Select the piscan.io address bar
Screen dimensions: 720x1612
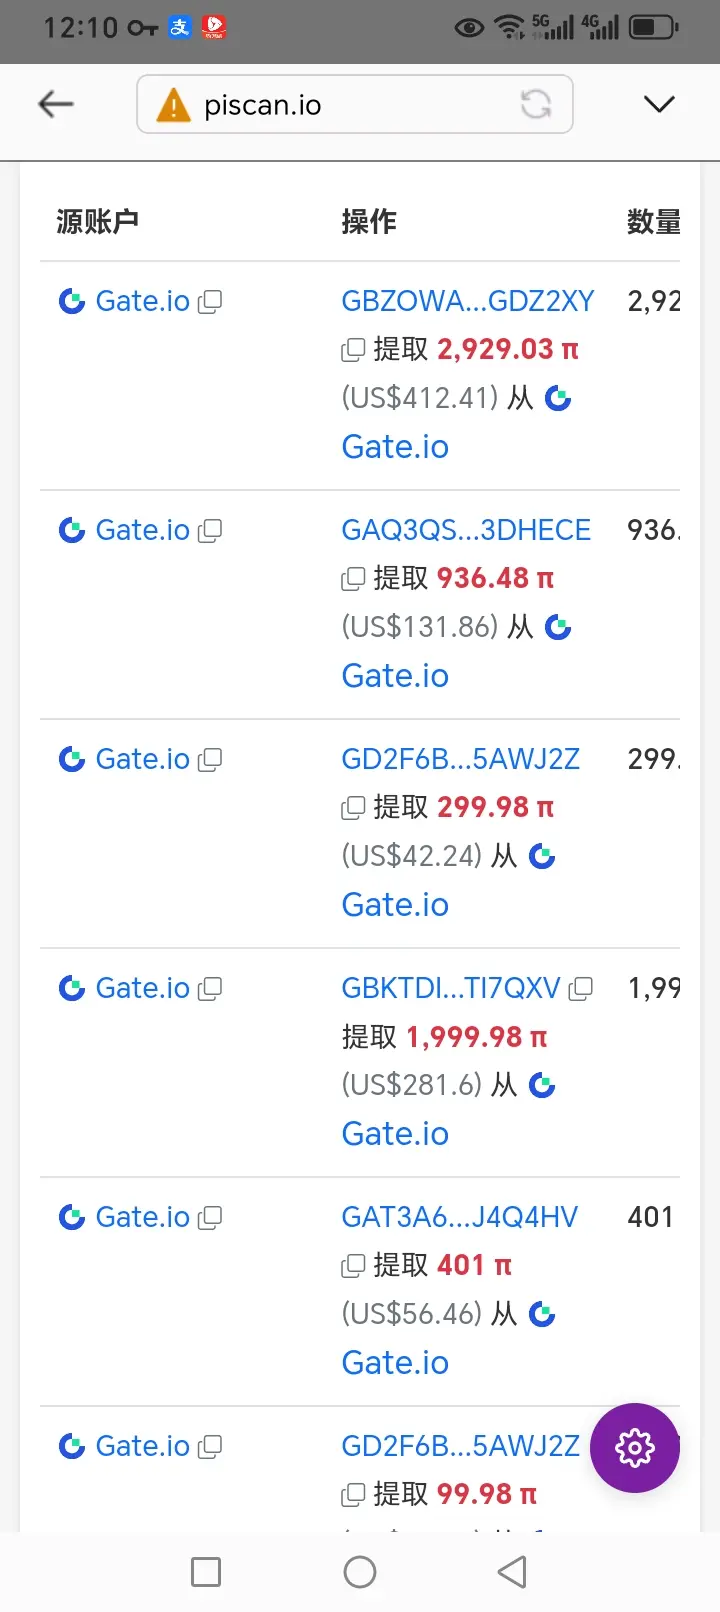[x=355, y=104]
